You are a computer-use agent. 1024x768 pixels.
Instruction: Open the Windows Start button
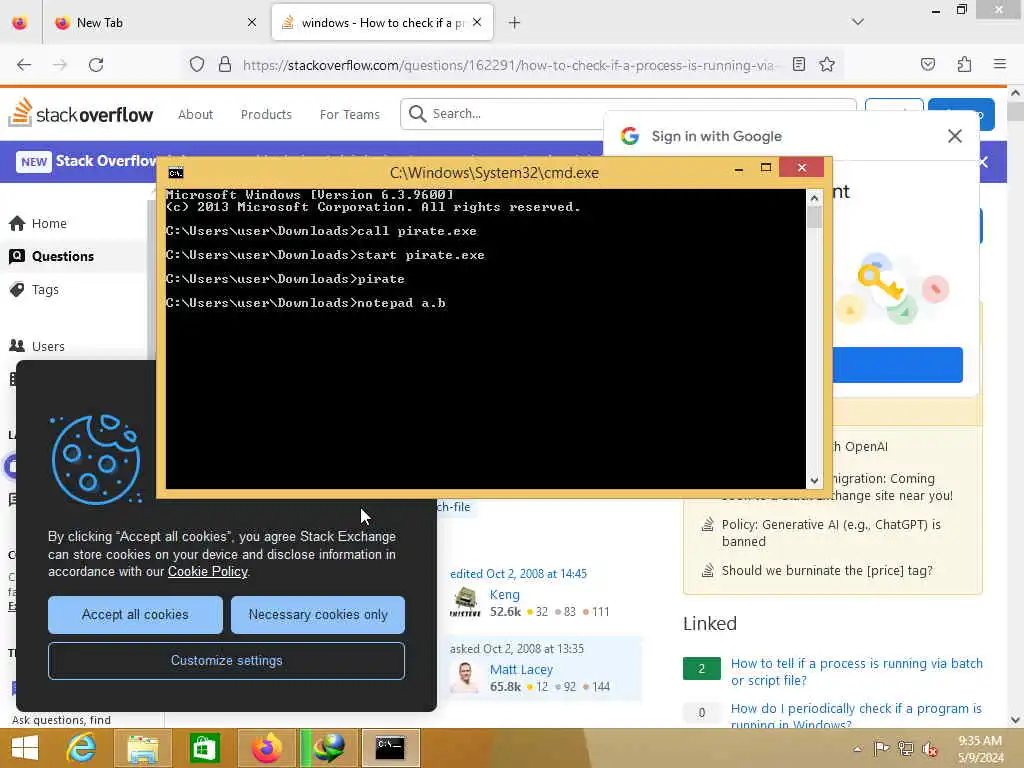pos(25,748)
